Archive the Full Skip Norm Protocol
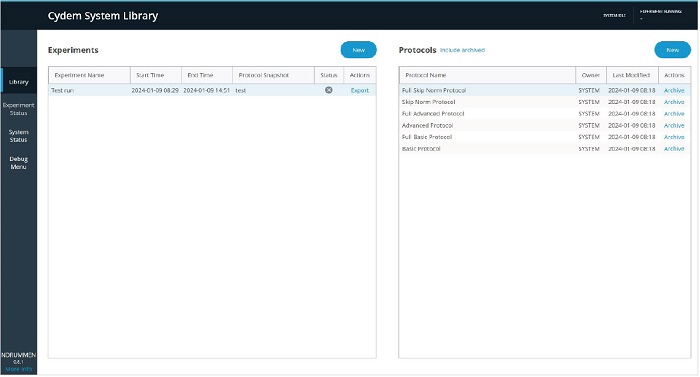Image resolution: width=700 pixels, height=377 pixels. pyautogui.click(x=674, y=90)
